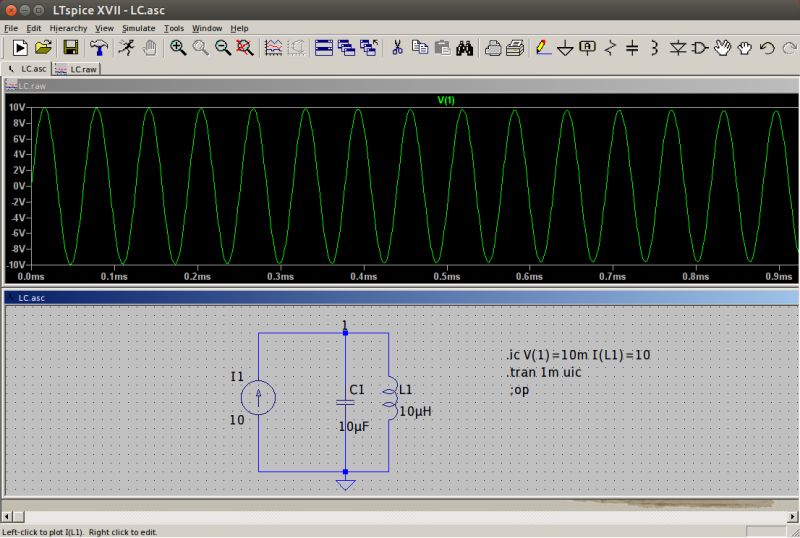Click the ground symbol in schematic
Image resolution: width=800 pixels, height=538 pixels.
click(x=345, y=484)
